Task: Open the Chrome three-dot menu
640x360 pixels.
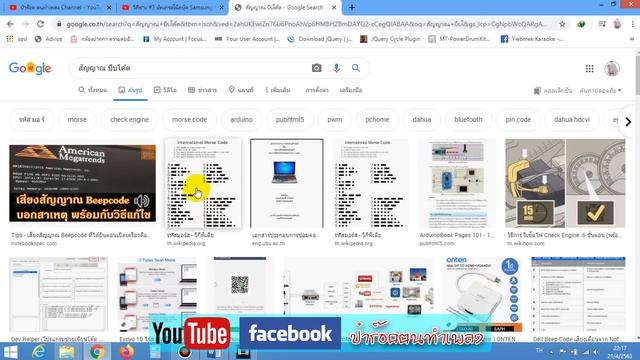Action: coord(633,24)
